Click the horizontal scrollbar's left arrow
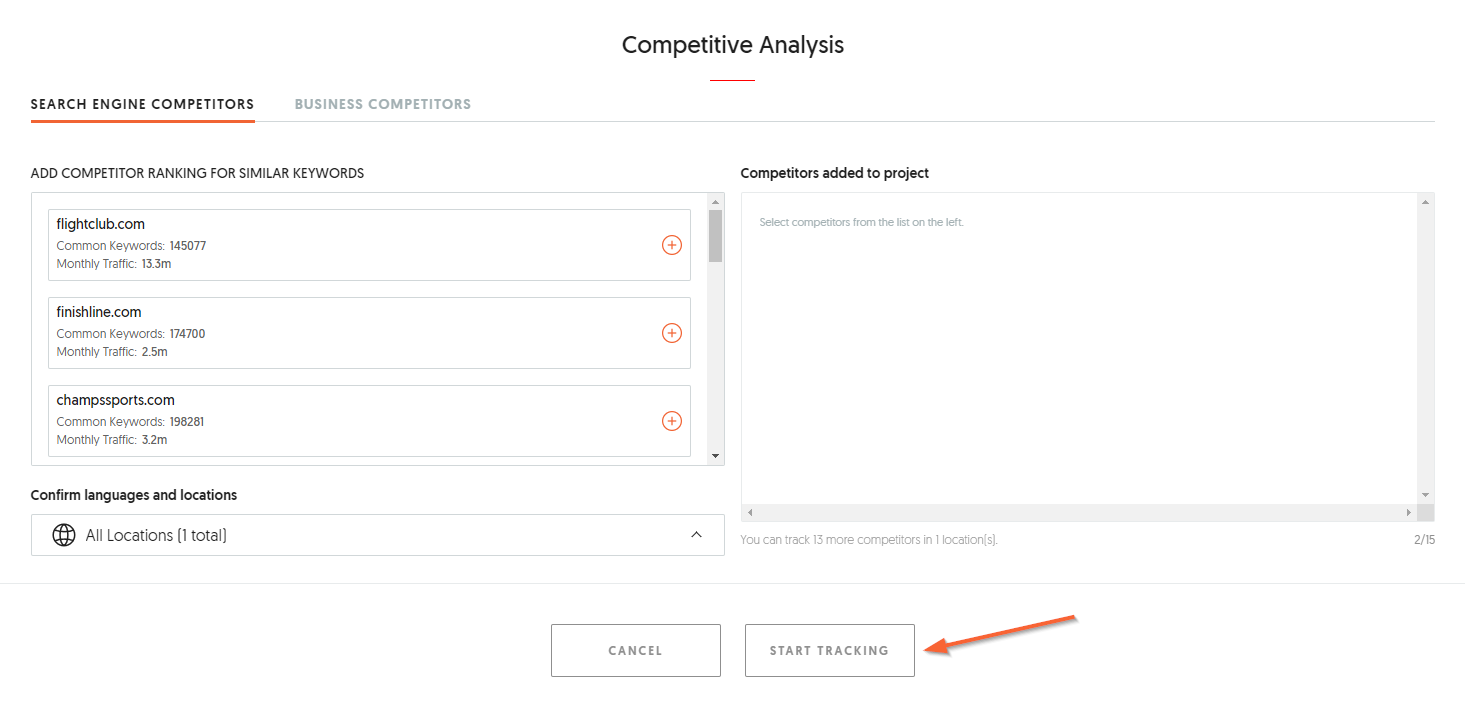This screenshot has width=1465, height=705. 750,512
